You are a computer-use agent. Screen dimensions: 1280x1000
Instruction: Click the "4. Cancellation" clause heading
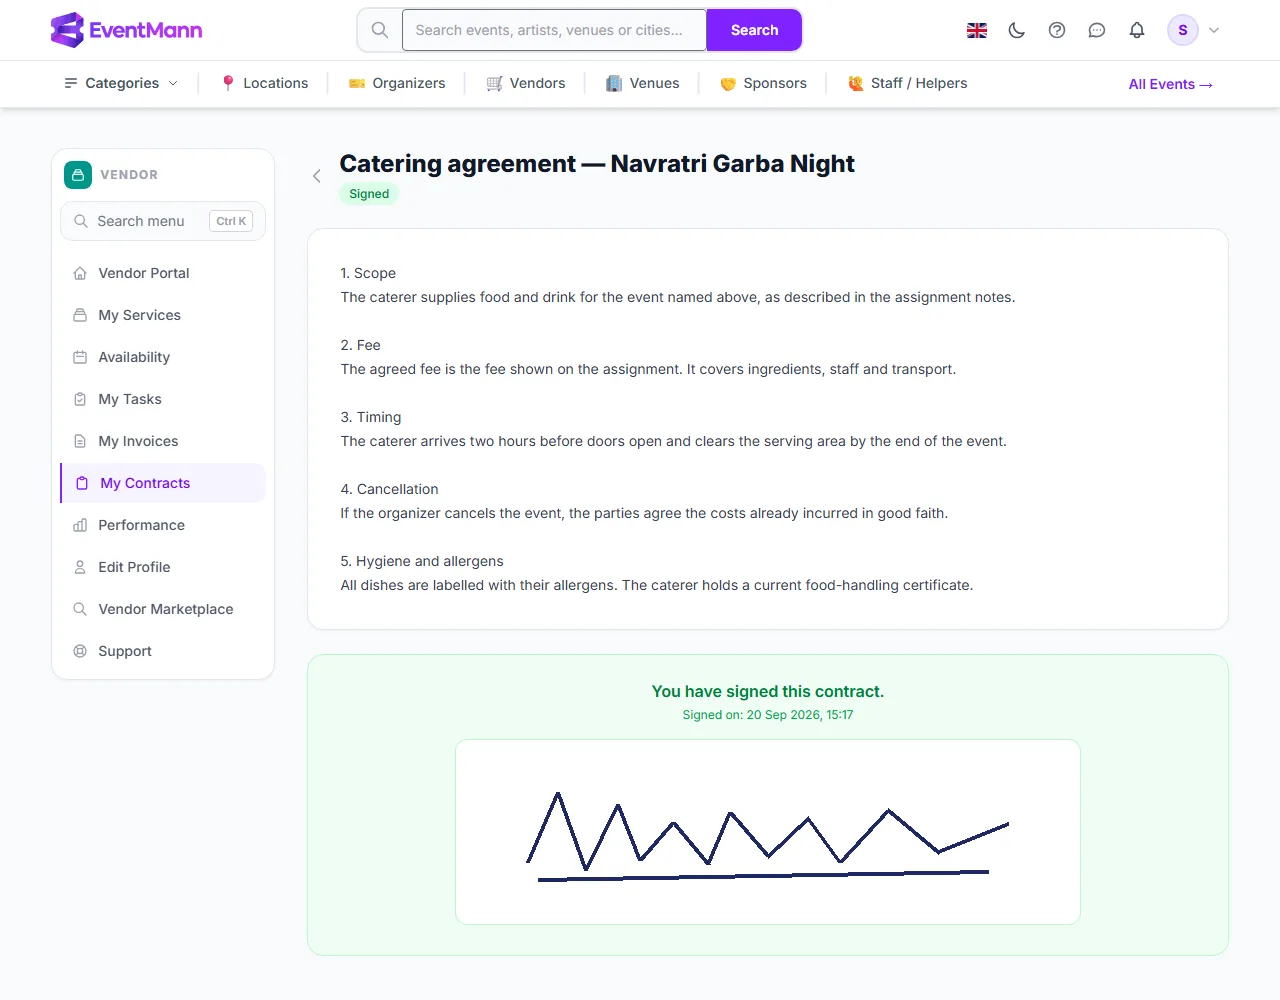389,489
